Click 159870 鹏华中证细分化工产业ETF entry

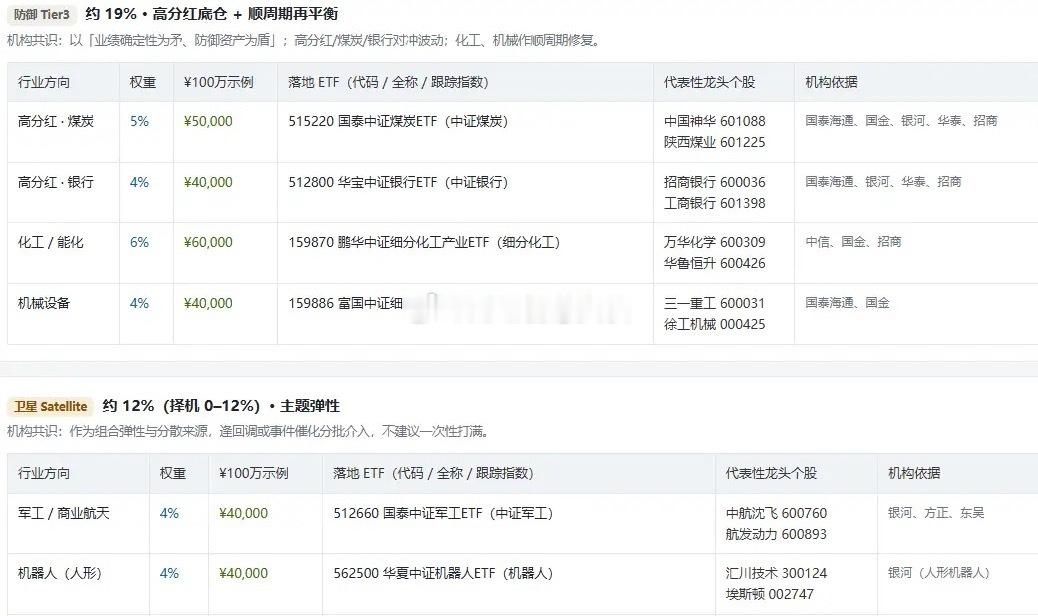tap(424, 242)
